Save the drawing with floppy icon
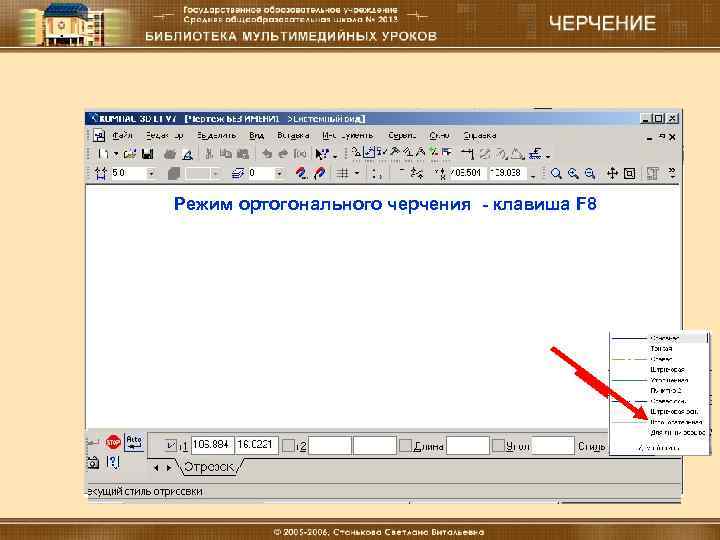 [x=147, y=154]
